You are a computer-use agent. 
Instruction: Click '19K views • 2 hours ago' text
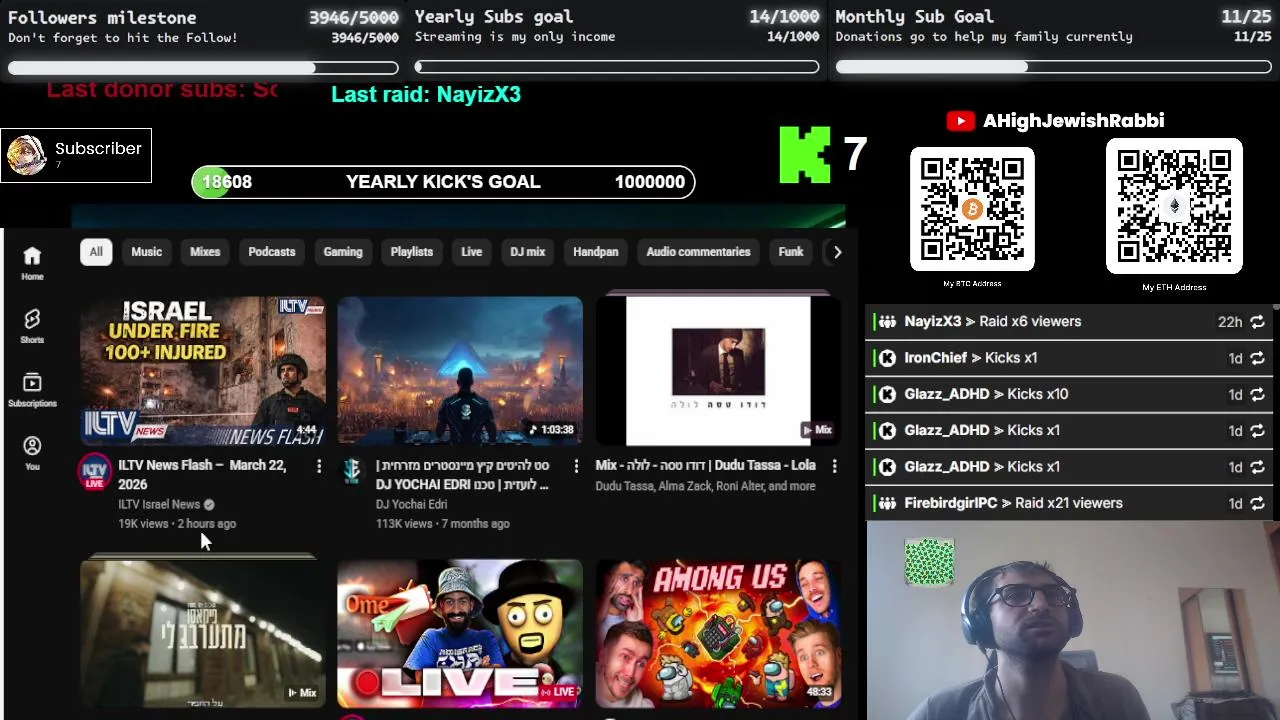(177, 524)
